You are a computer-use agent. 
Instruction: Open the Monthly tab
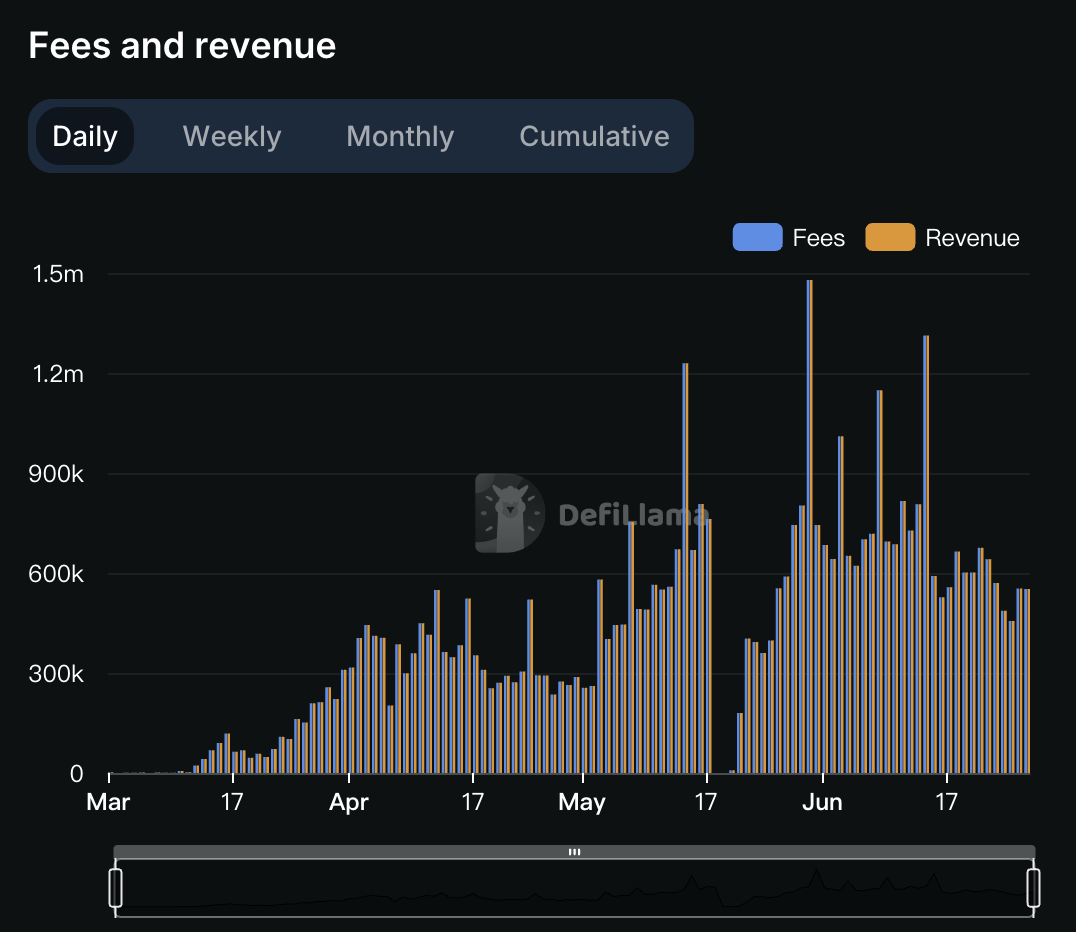[400, 136]
